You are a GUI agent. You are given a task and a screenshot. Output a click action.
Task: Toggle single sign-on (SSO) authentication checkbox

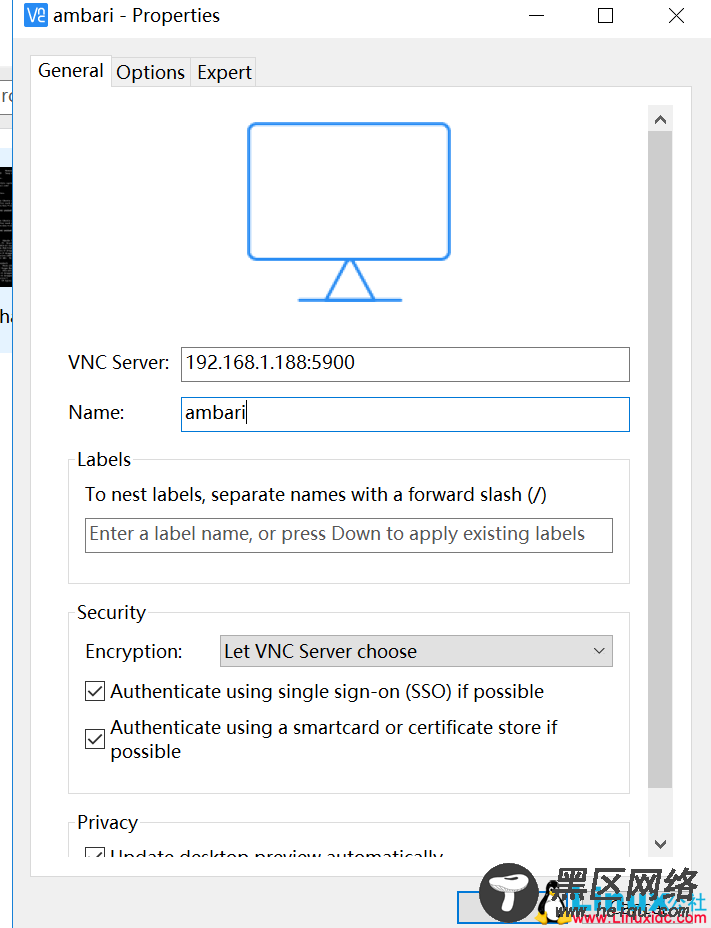(95, 691)
